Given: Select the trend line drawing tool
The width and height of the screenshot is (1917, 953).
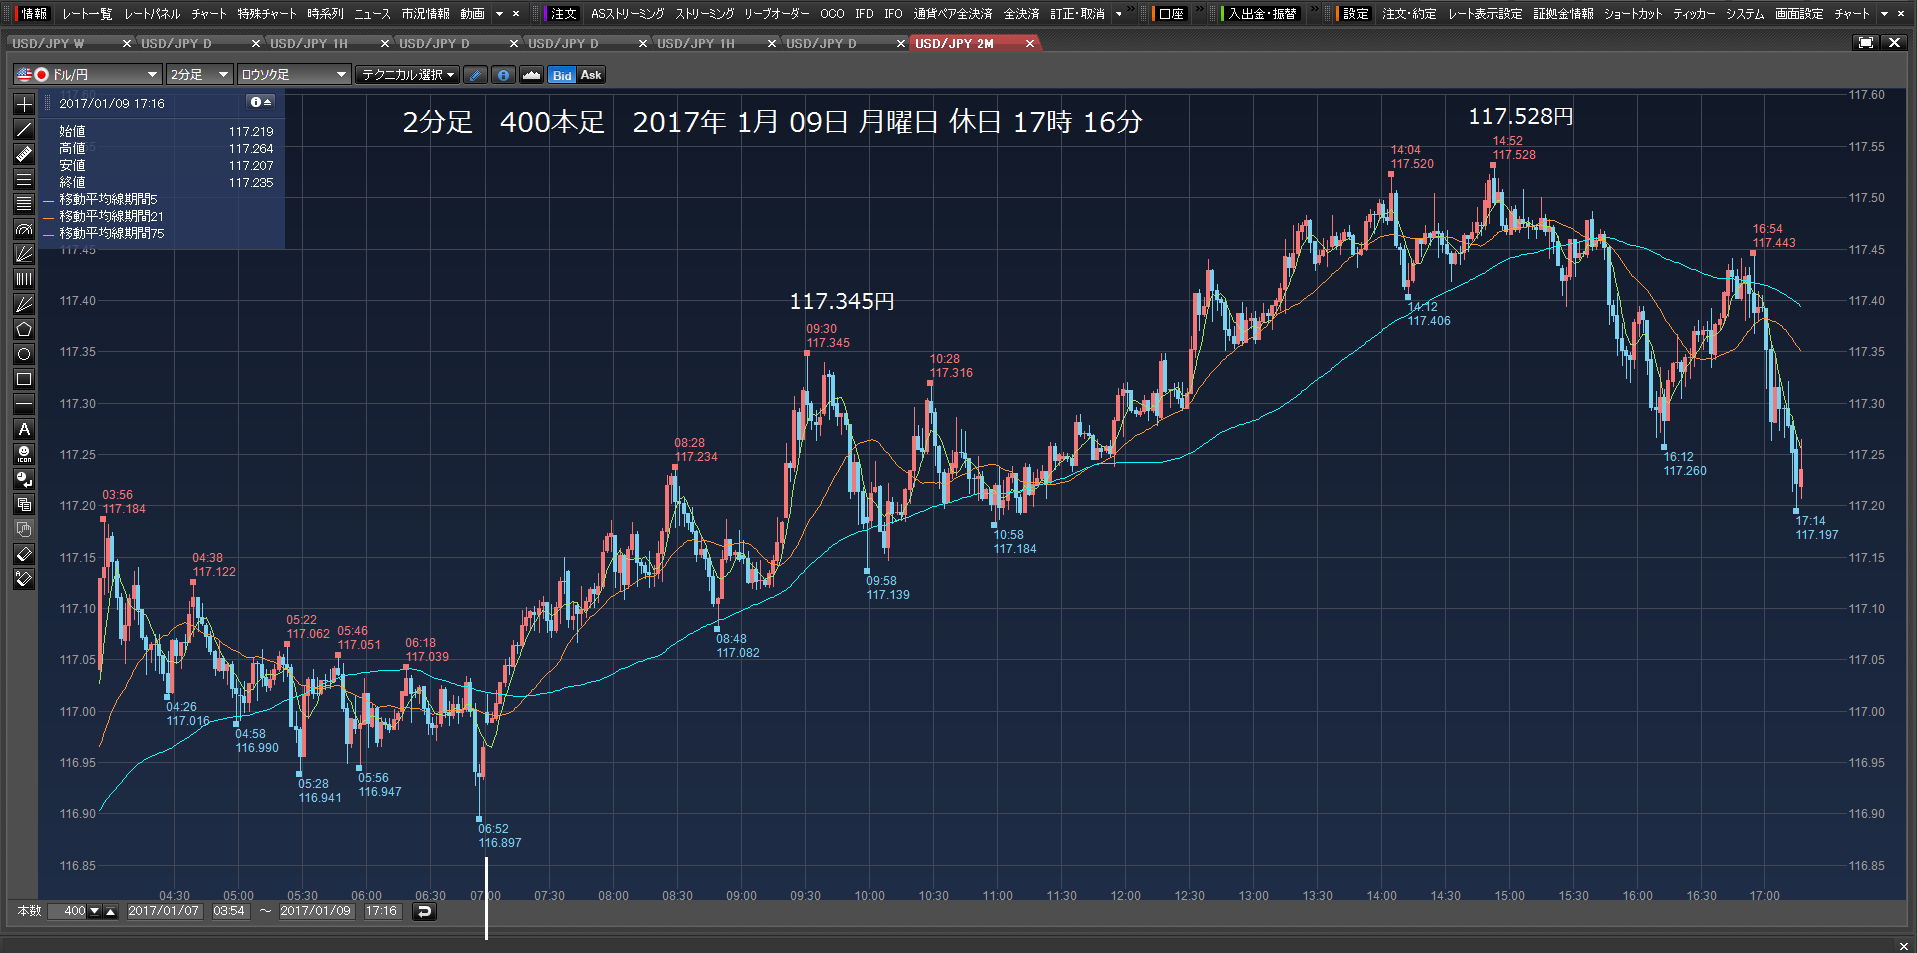Looking at the screenshot, I should coord(24,129).
